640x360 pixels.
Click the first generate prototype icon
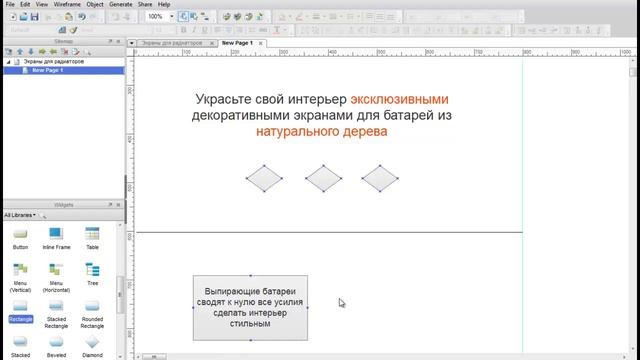(x=227, y=17)
